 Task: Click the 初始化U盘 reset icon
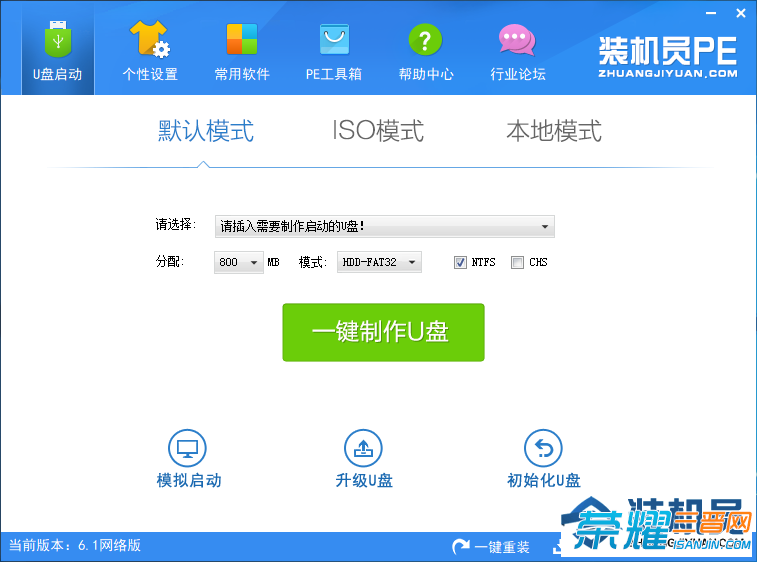[543, 448]
